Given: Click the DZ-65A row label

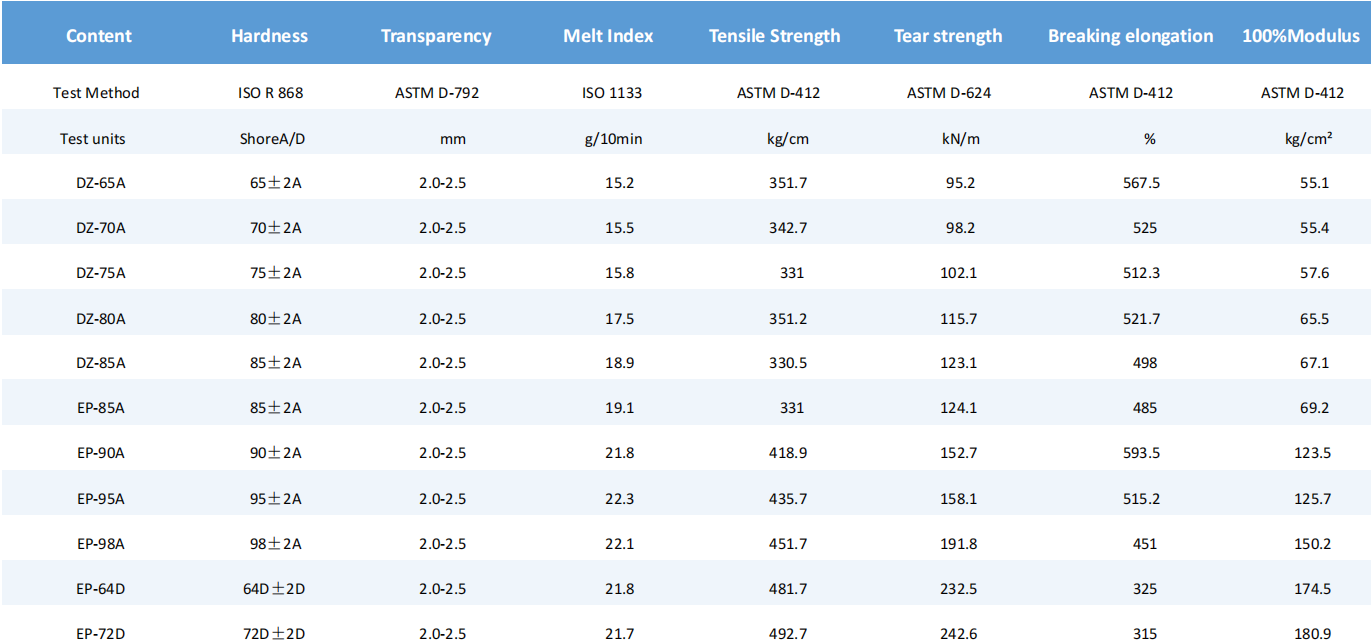Looking at the screenshot, I should pos(100,183).
